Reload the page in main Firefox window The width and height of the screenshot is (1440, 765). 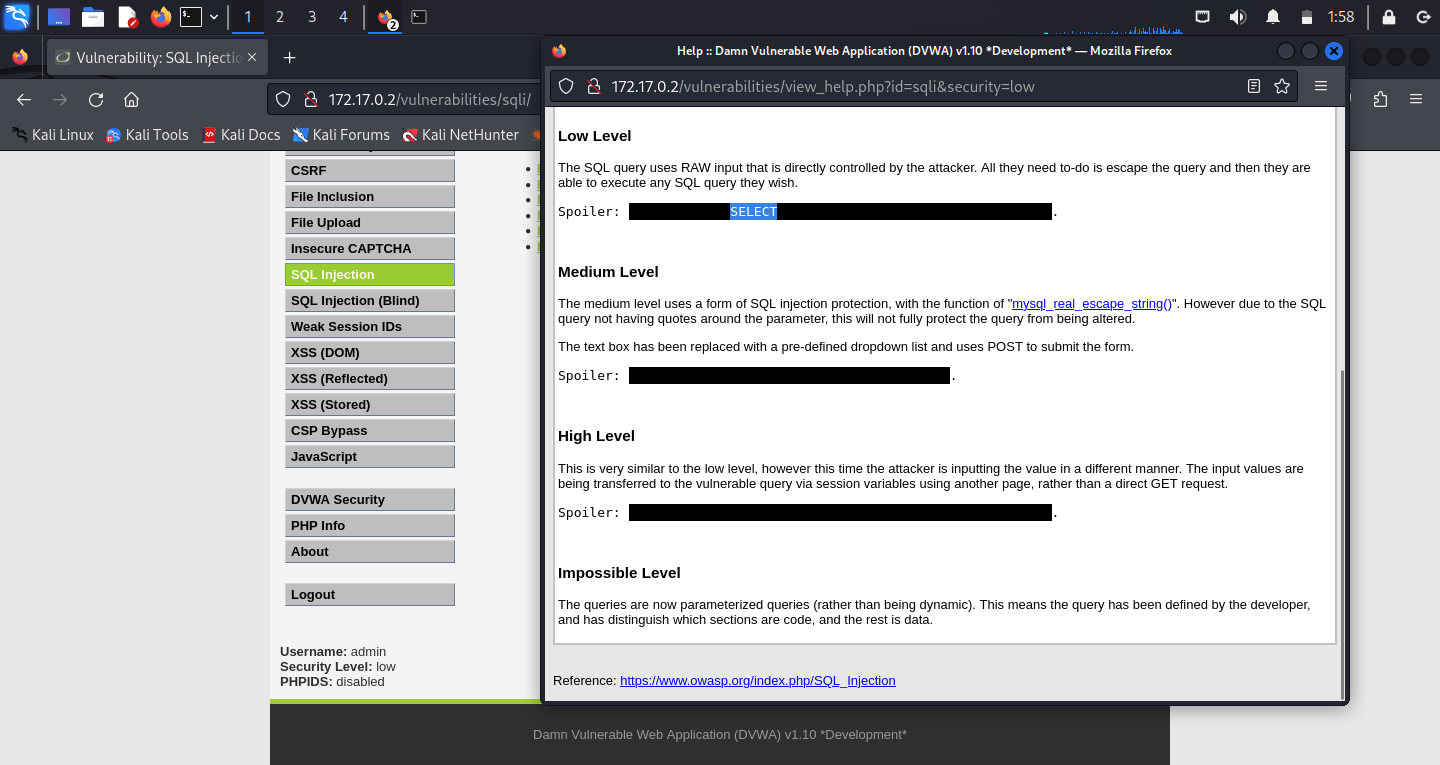96,99
